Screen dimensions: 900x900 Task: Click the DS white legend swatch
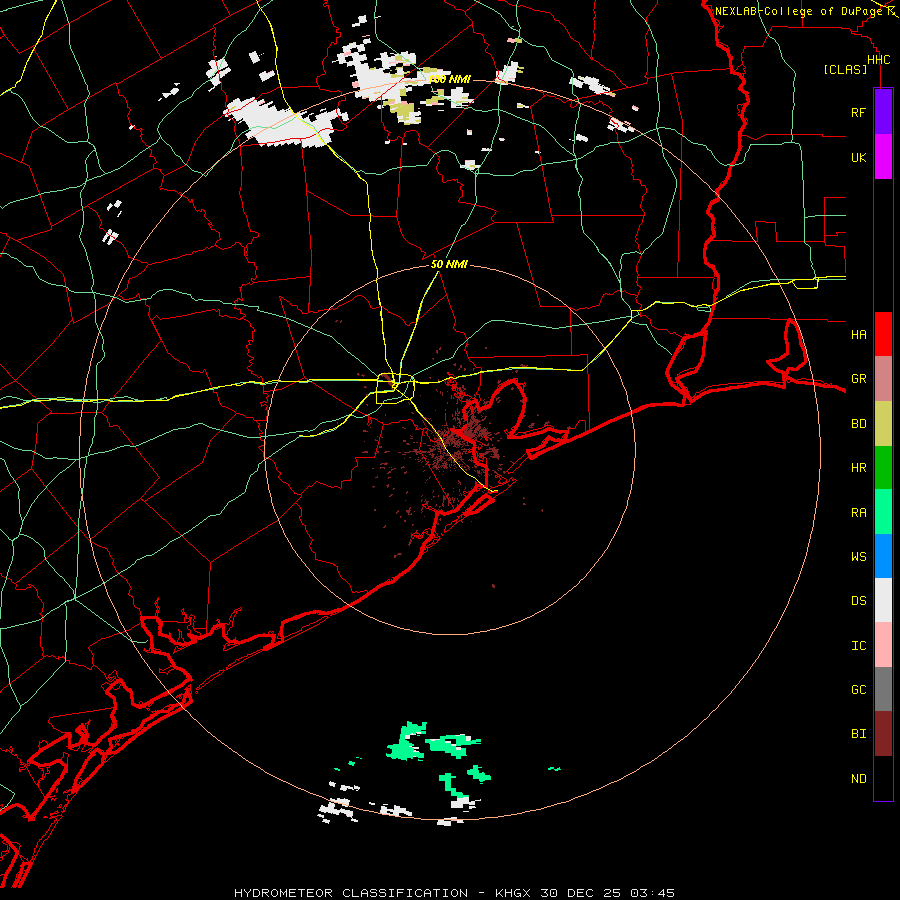(x=883, y=600)
